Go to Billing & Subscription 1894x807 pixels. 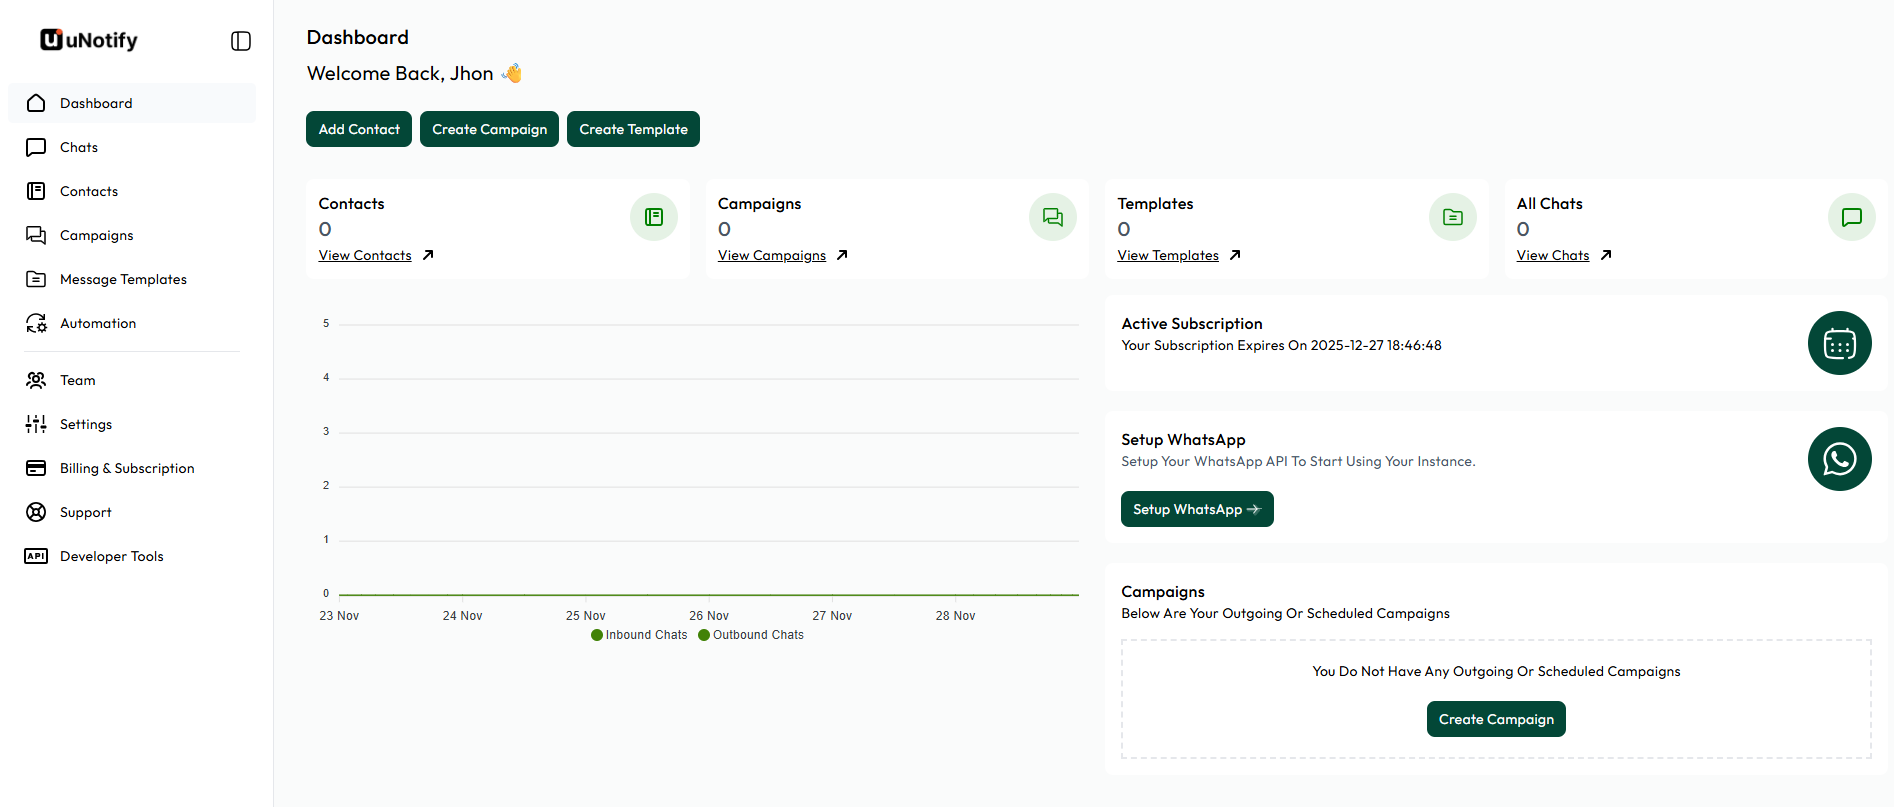[127, 468]
